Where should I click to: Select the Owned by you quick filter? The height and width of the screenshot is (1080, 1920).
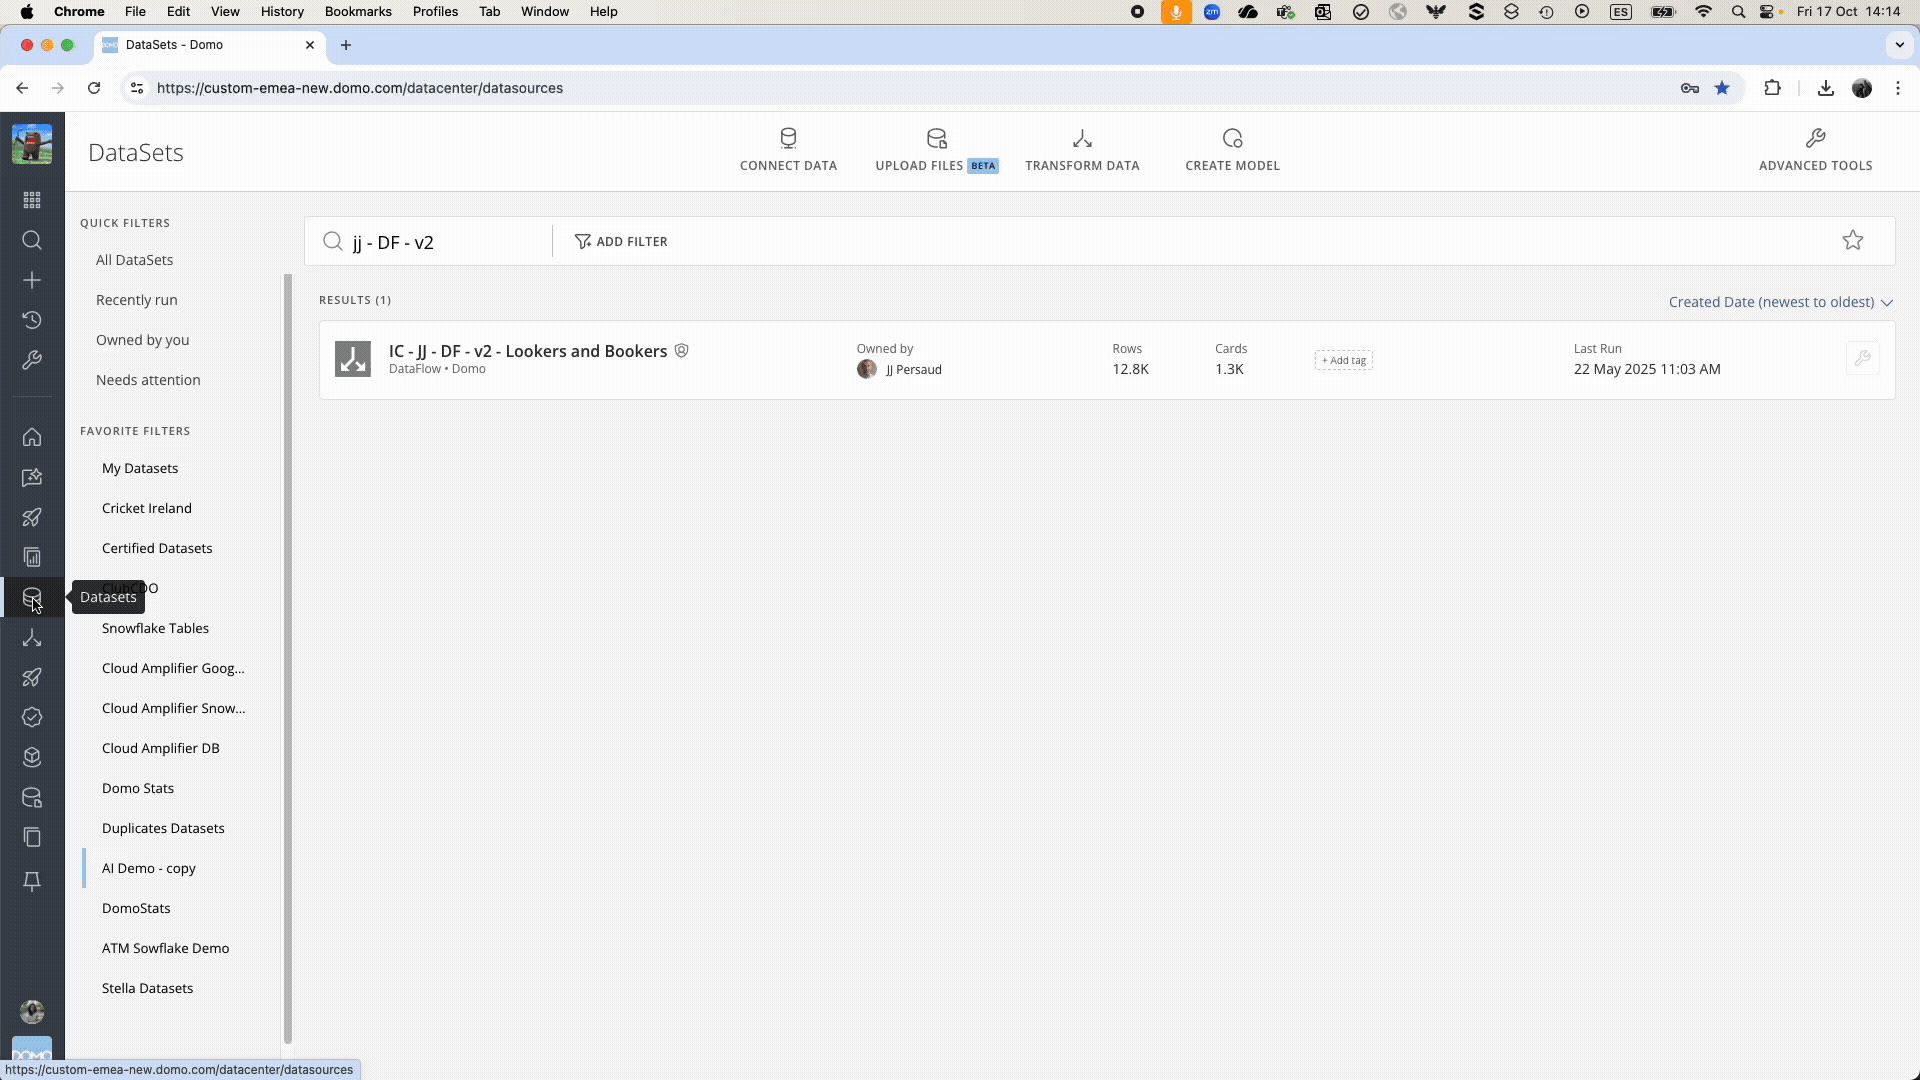click(142, 340)
